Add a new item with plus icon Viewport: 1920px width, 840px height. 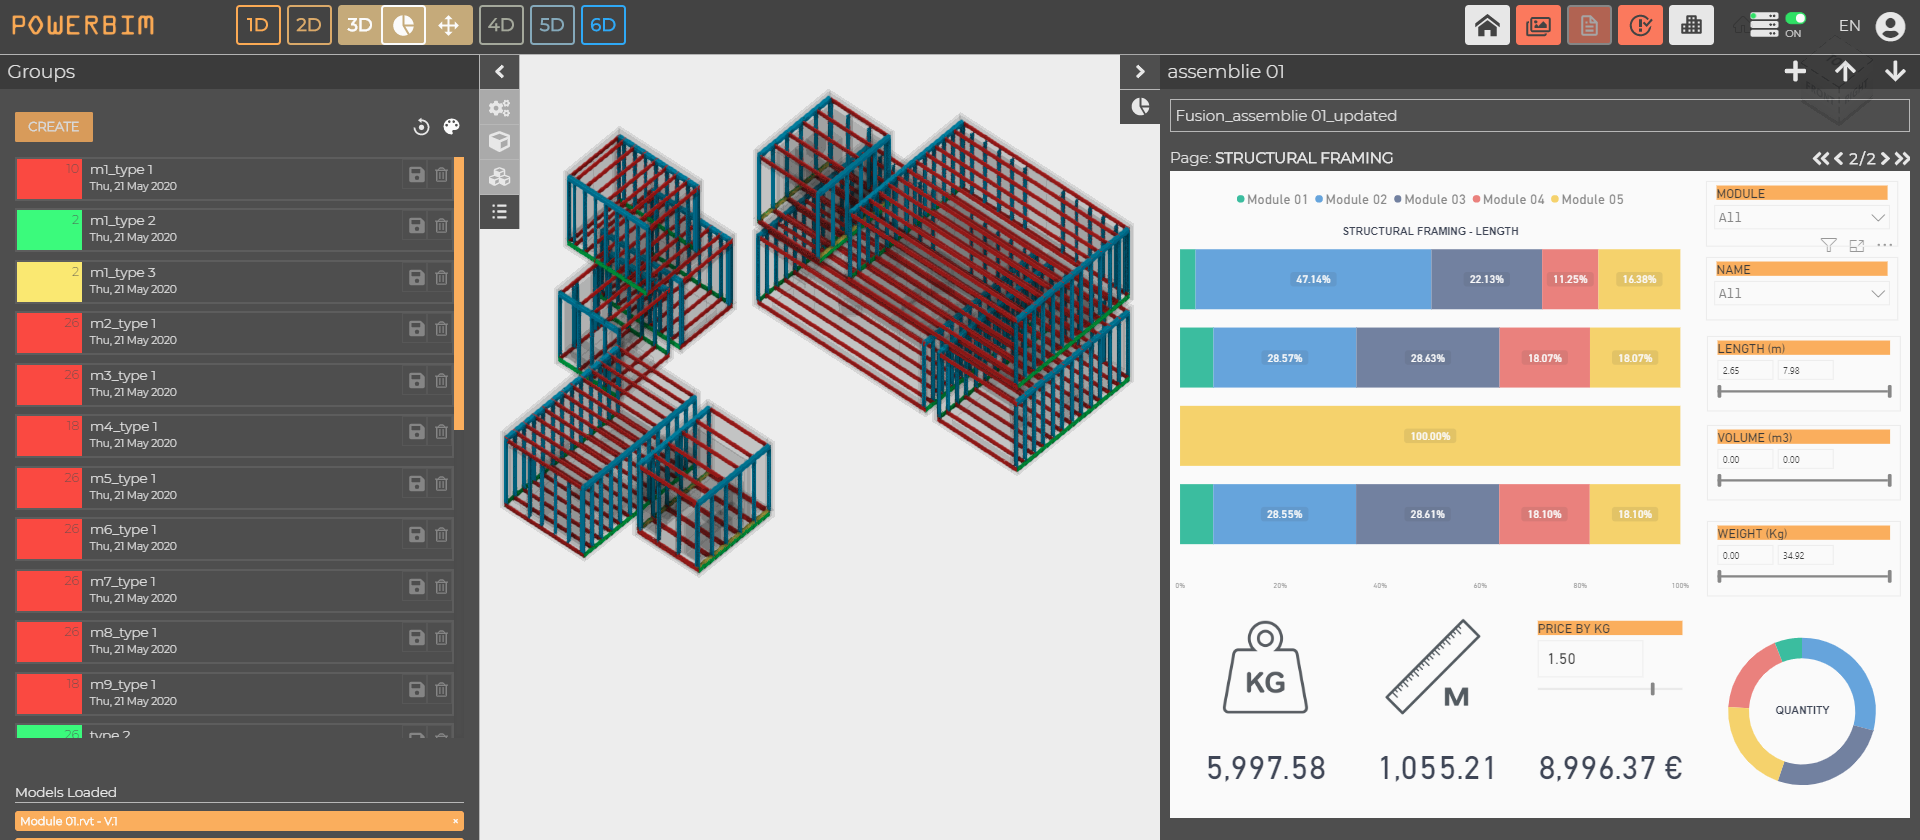coord(1795,71)
